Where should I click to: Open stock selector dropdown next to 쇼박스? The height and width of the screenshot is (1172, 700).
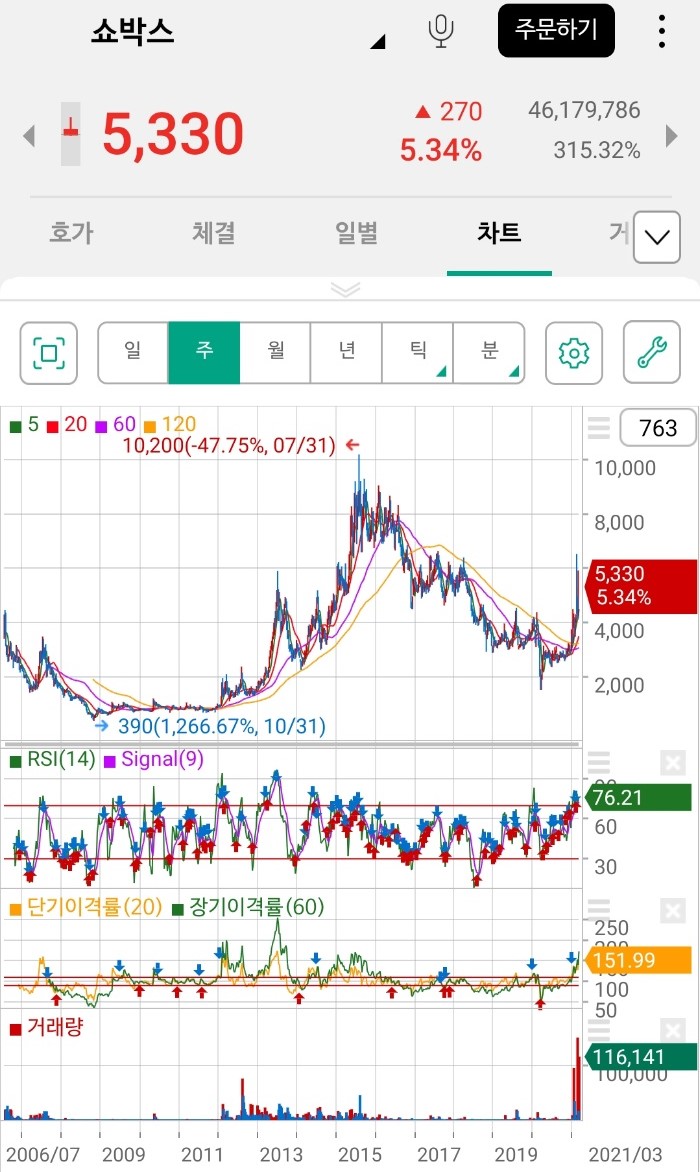click(378, 42)
